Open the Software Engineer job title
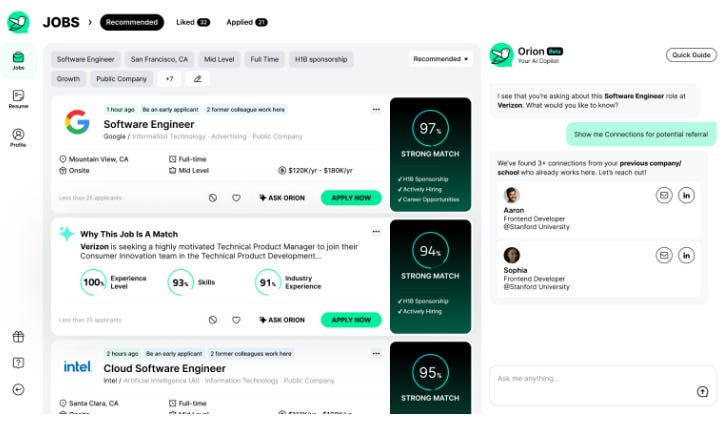This screenshot has width=725, height=421. (149, 124)
